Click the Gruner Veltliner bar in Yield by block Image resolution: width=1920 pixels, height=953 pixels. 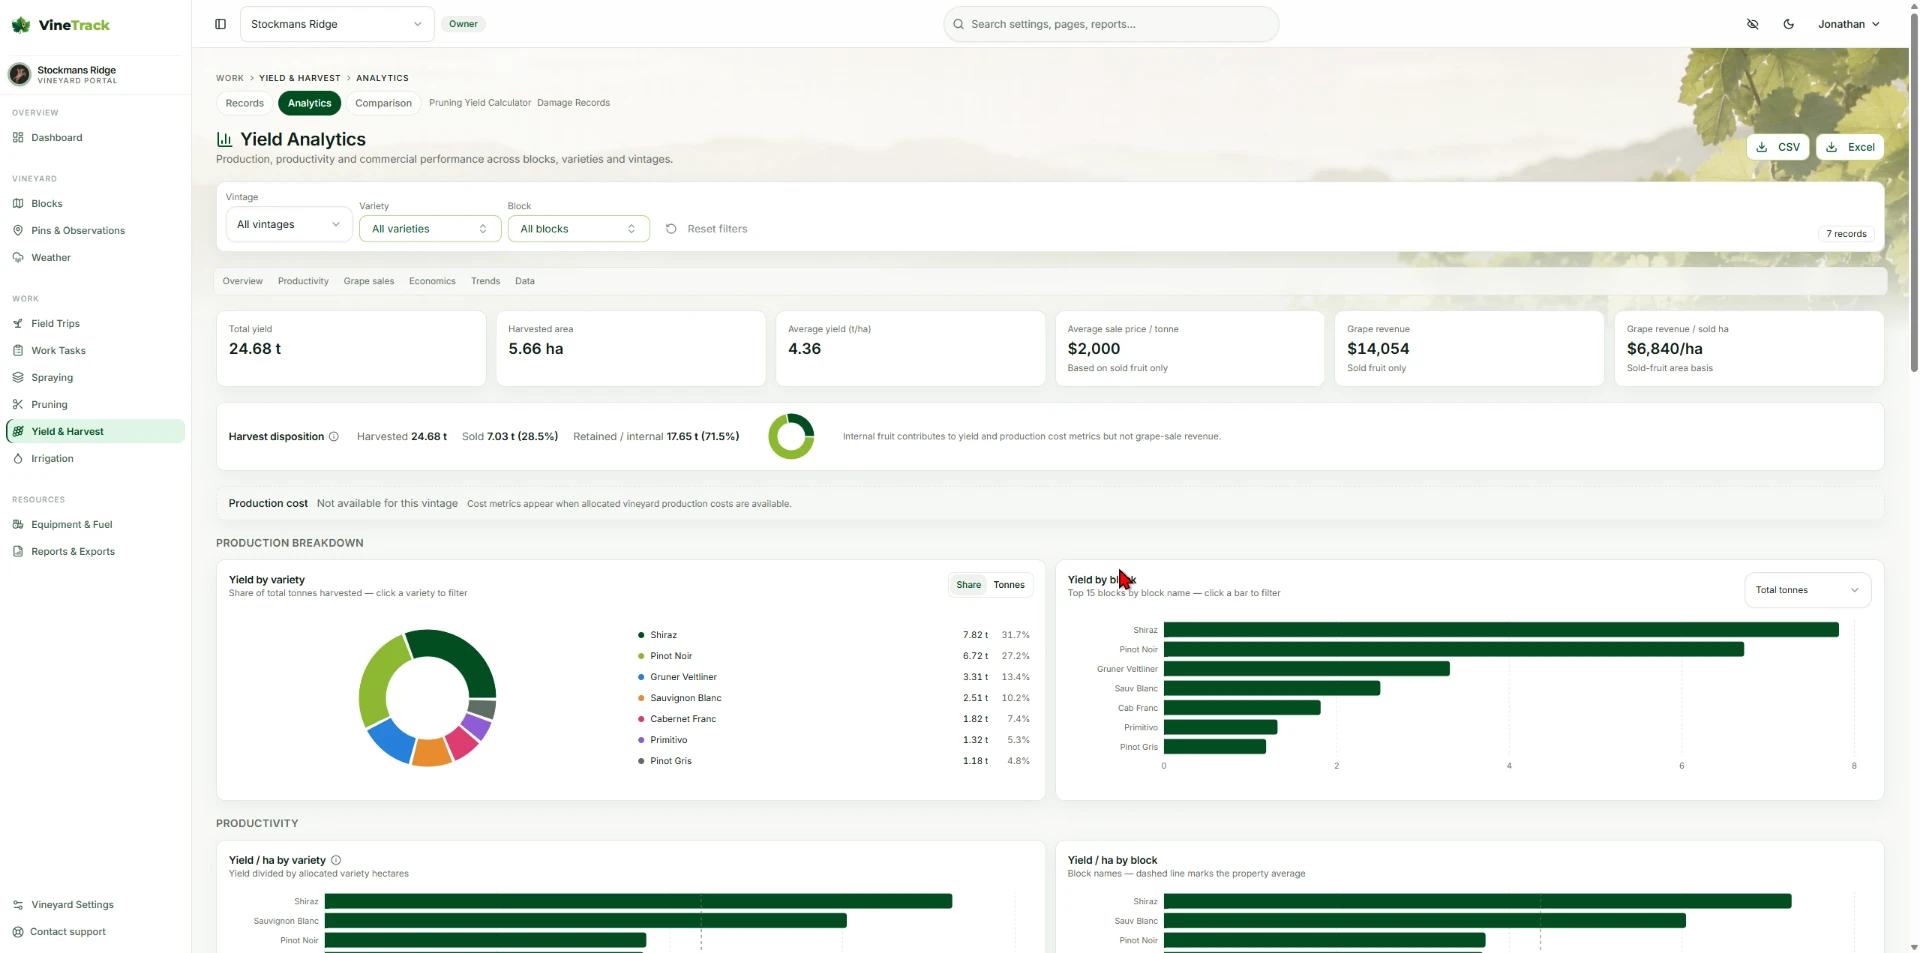(x=1307, y=669)
